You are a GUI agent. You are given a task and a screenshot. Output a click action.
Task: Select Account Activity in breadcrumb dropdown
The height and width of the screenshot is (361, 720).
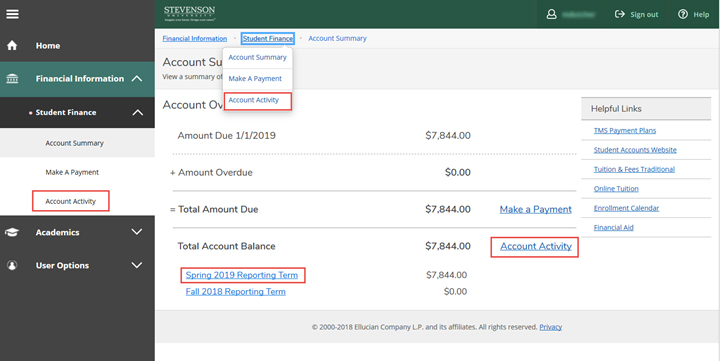click(253, 100)
